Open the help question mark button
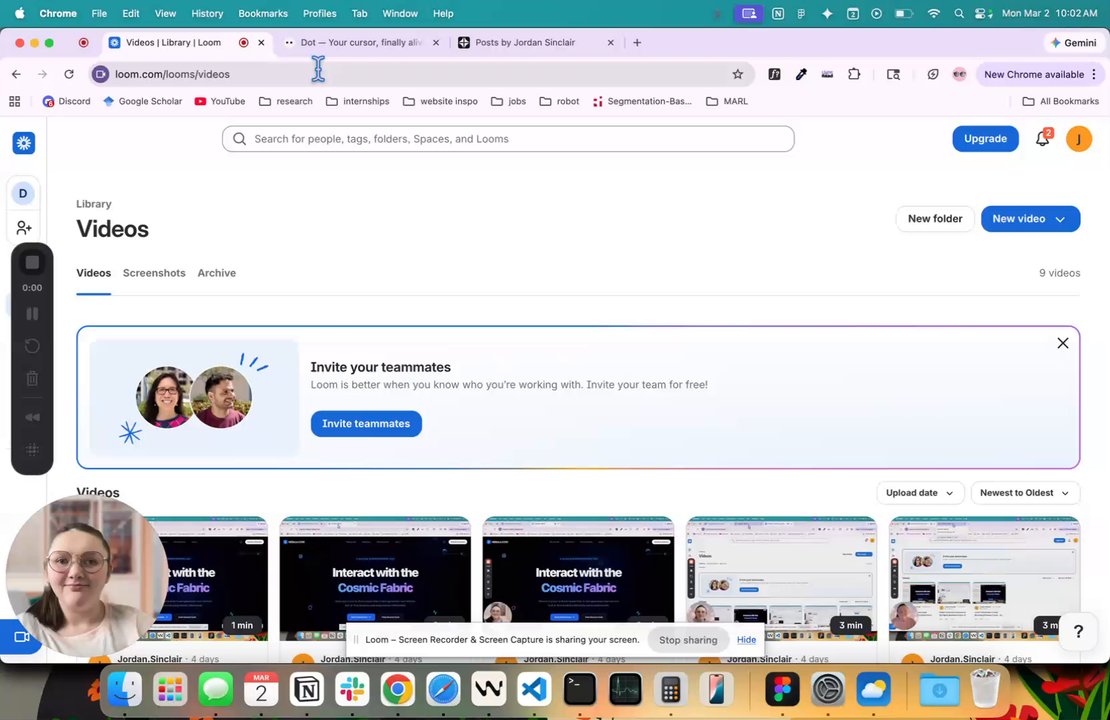The image size is (1110, 720). 1078,632
